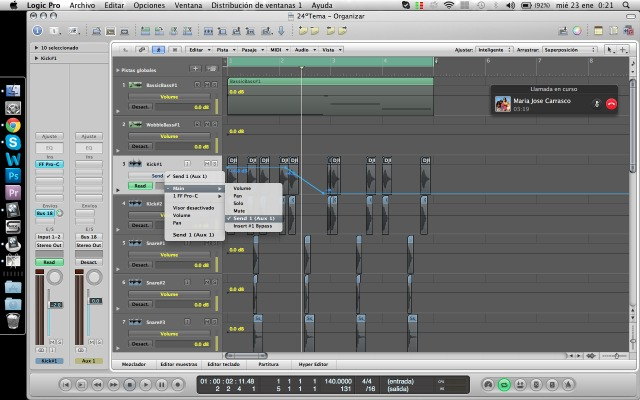Open Photoshop from the dock
Viewport: 640px width, 400px height.
(13, 175)
